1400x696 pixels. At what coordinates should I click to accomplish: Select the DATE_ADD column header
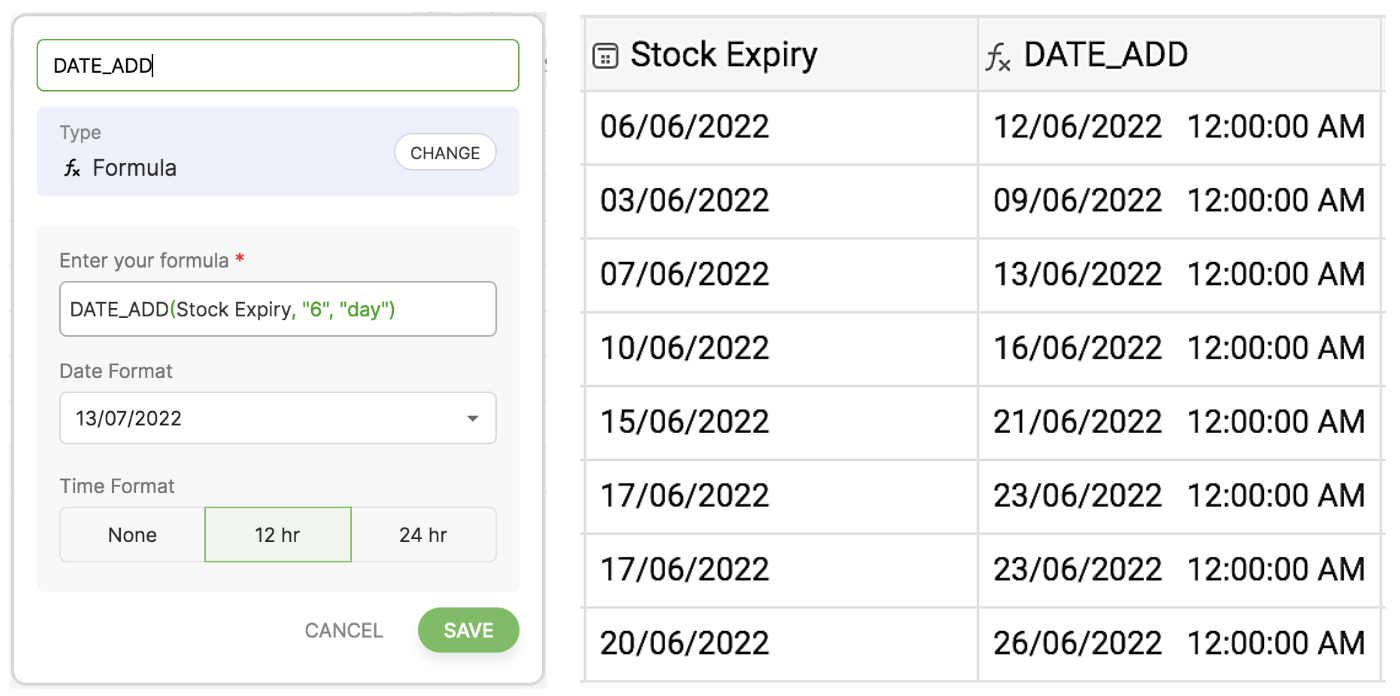pyautogui.click(x=1106, y=56)
